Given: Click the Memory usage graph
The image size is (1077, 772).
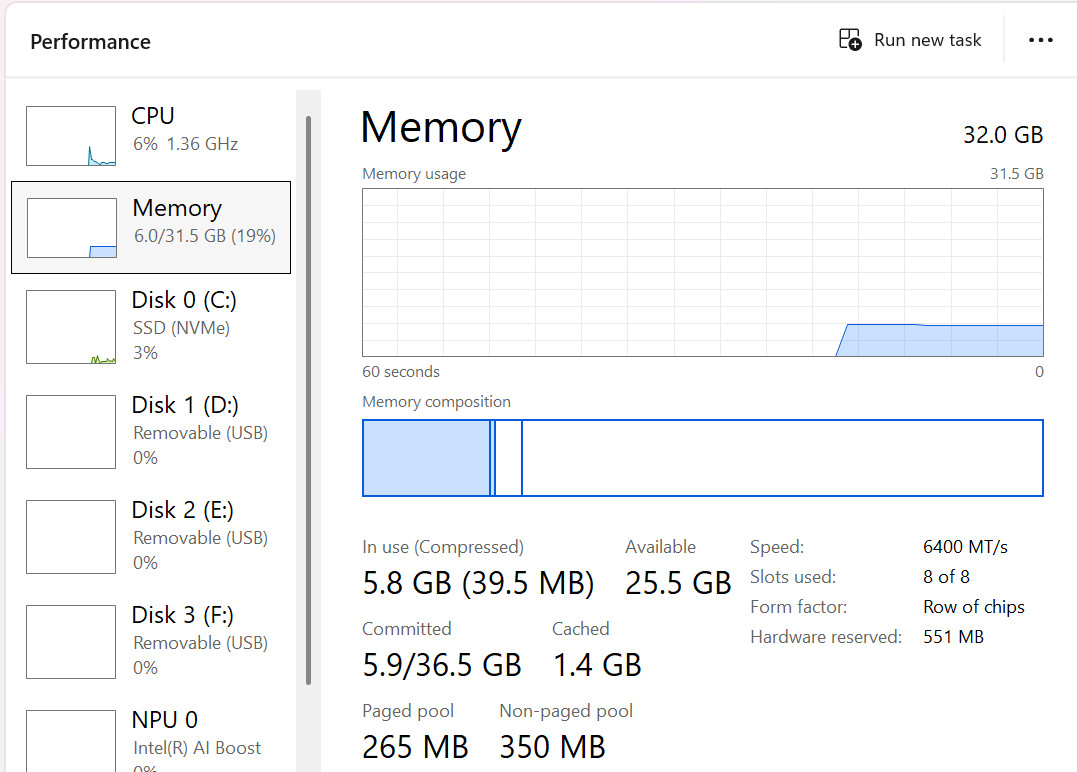Looking at the screenshot, I should click(703, 273).
